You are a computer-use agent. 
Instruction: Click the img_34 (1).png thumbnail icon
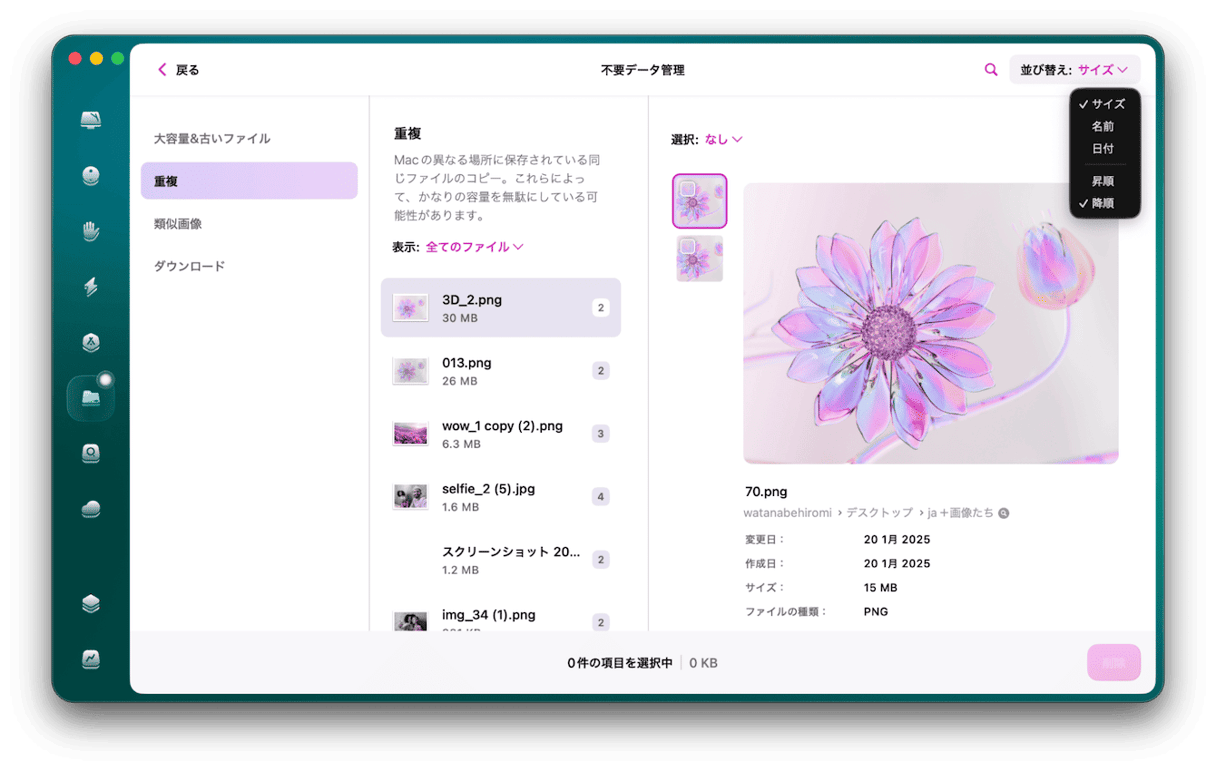pos(410,622)
